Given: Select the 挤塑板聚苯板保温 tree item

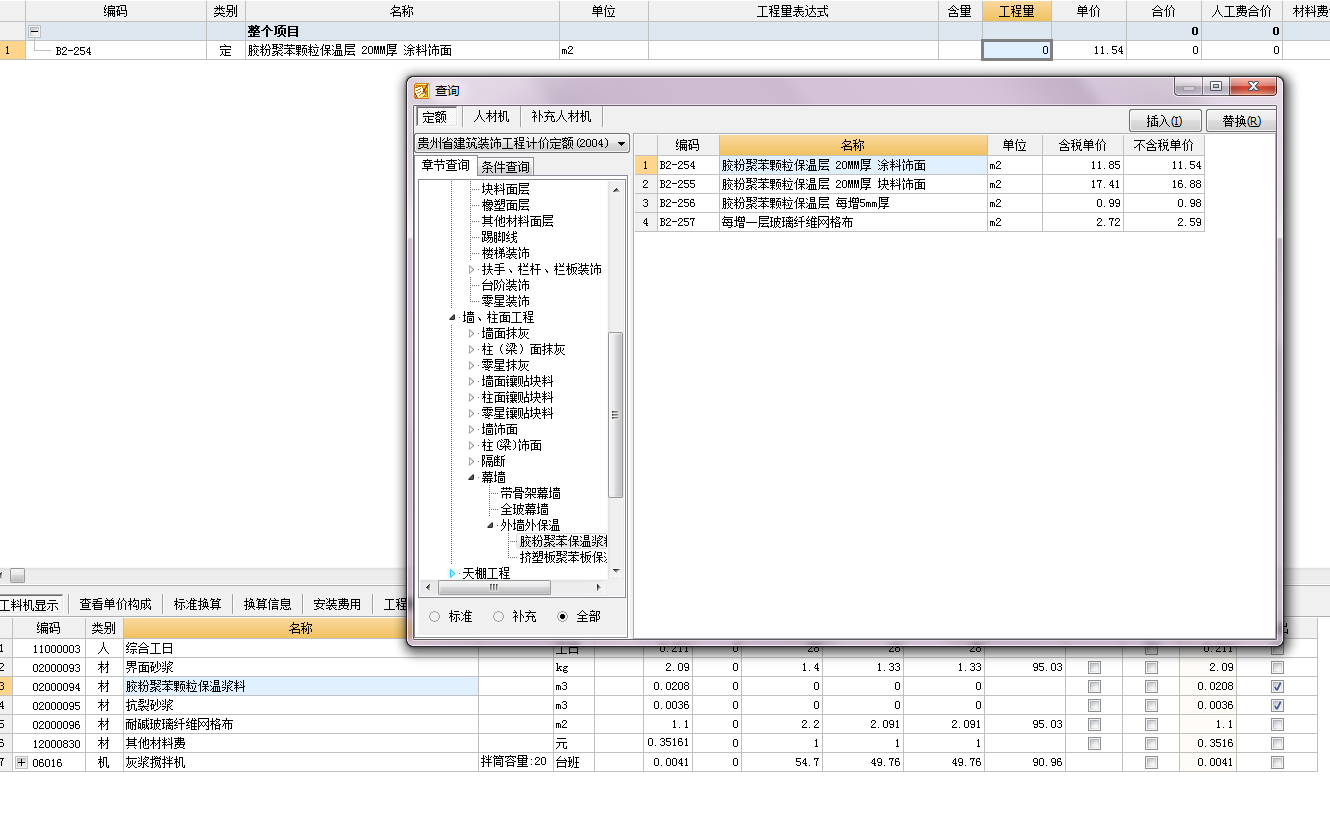Looking at the screenshot, I should (563, 557).
